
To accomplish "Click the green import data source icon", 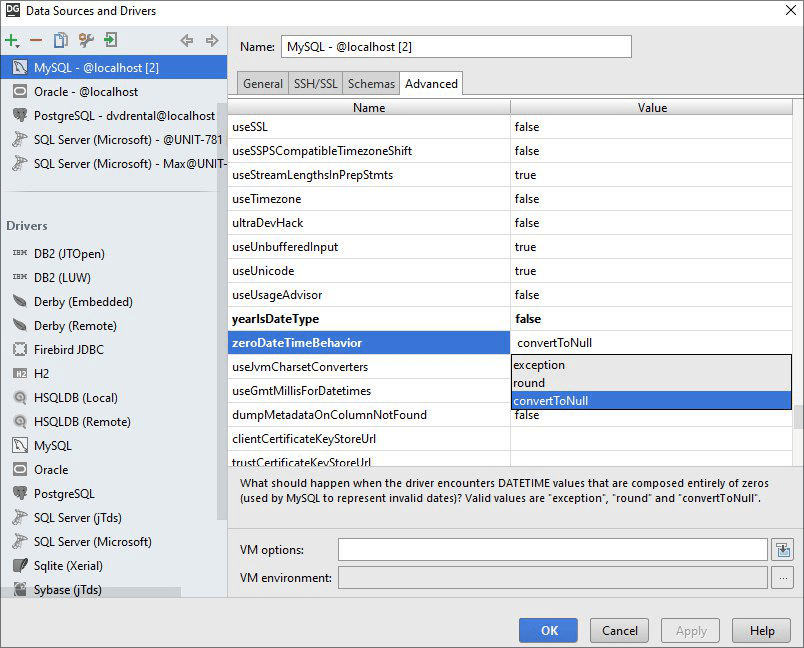I will pyautogui.click(x=110, y=41).
